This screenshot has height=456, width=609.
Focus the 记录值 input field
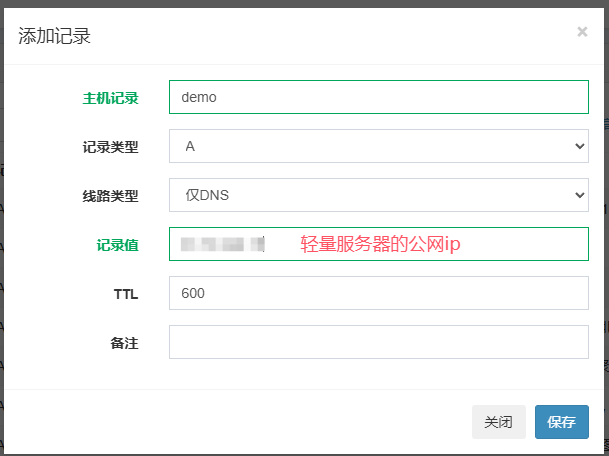click(520, 244)
